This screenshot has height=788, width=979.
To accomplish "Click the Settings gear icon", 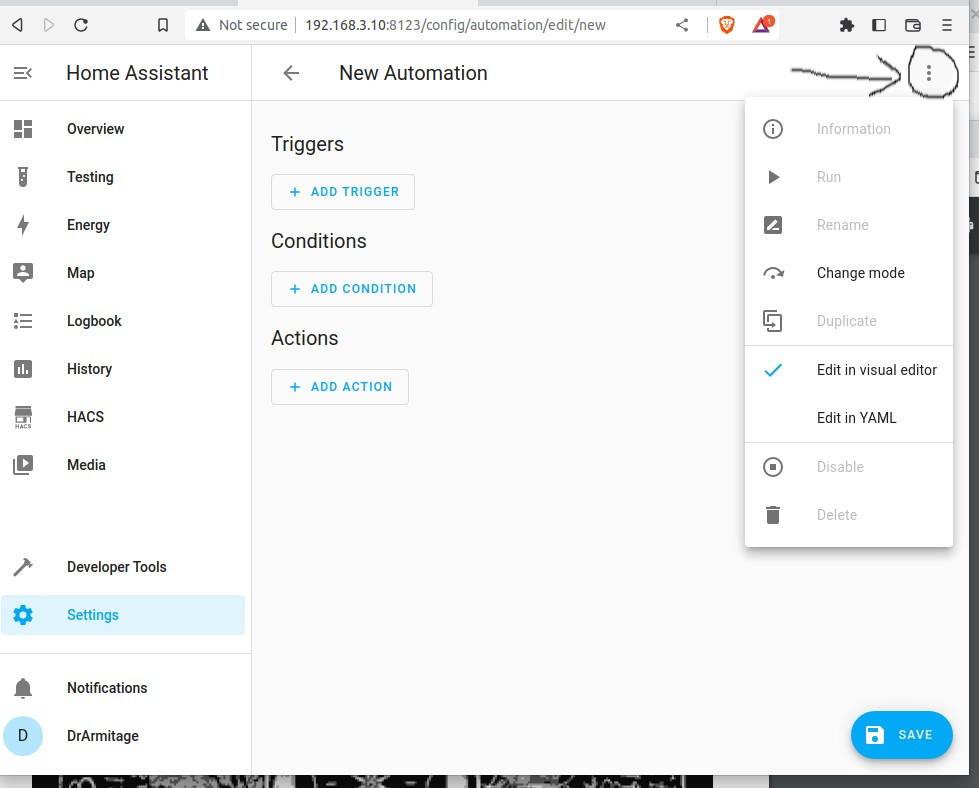I will pos(22,615).
